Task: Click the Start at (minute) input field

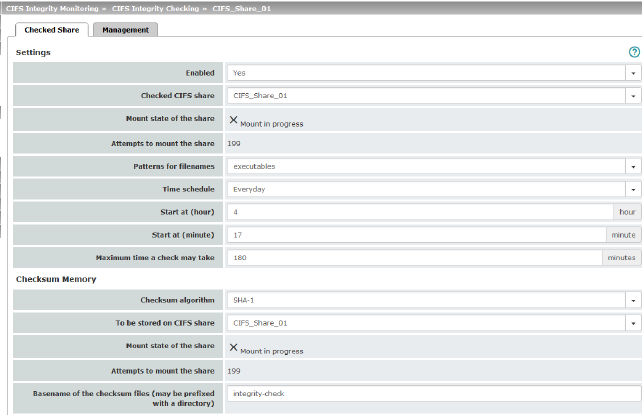Action: point(415,234)
